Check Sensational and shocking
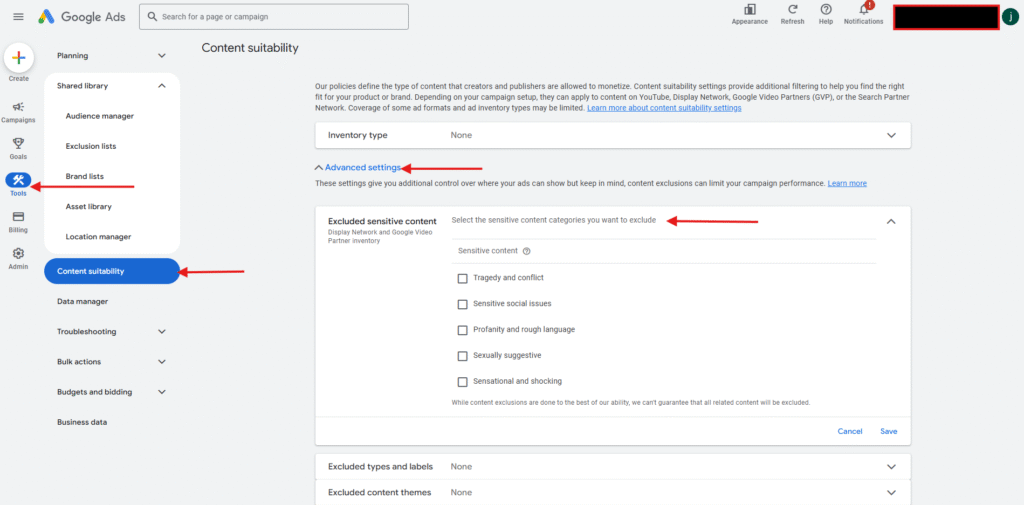 pyautogui.click(x=462, y=382)
